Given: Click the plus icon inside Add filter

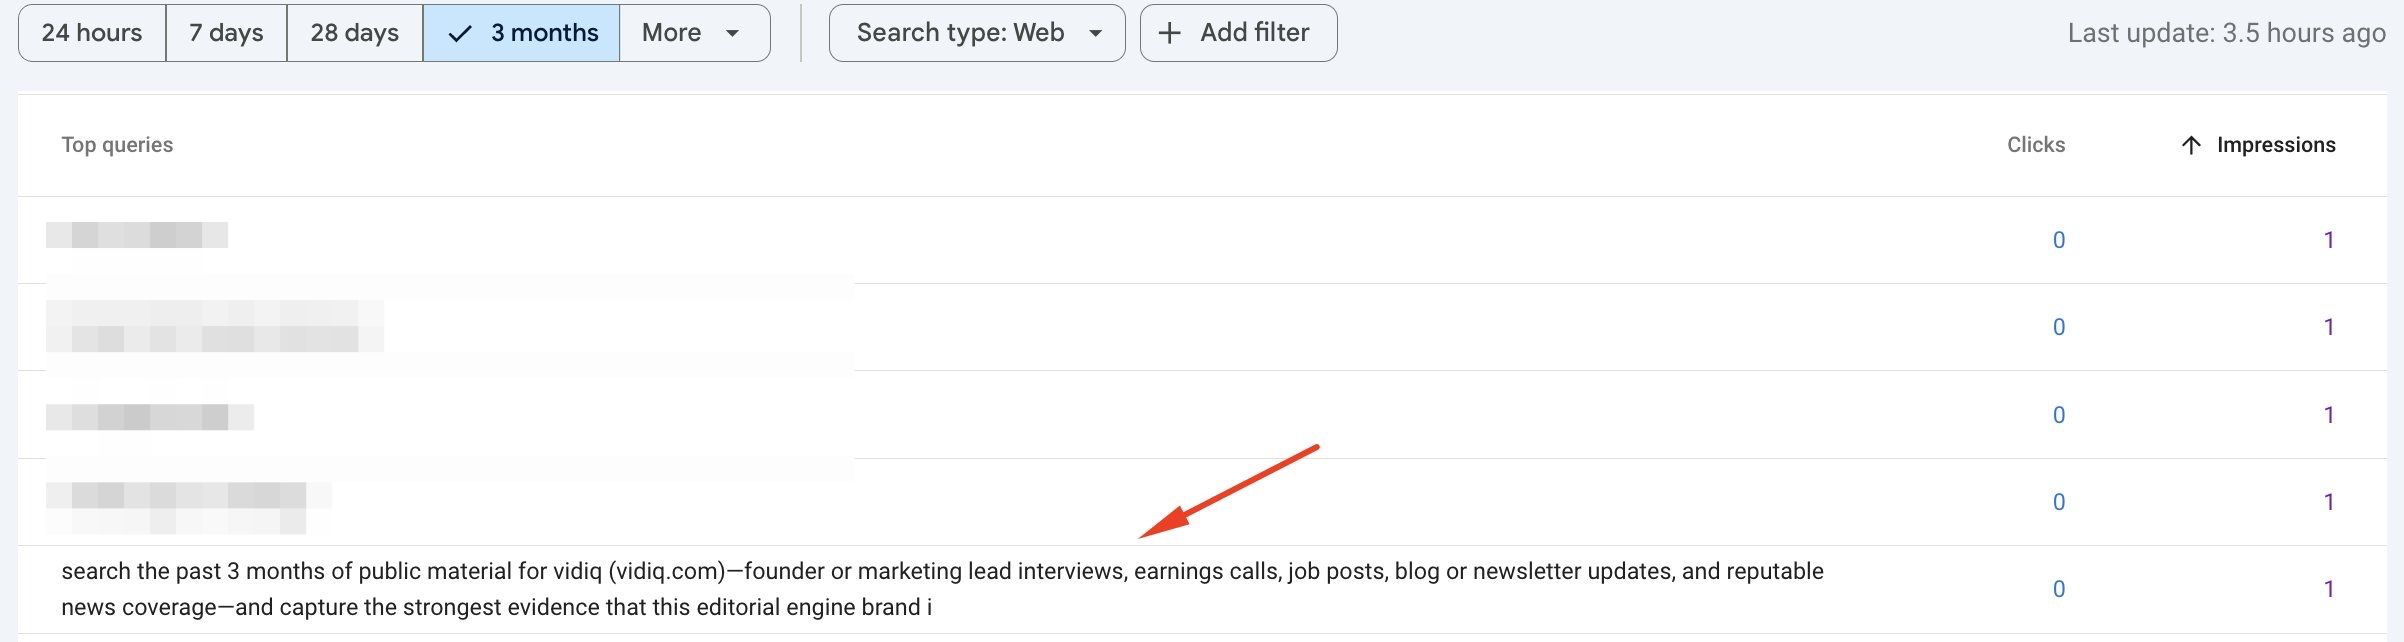Looking at the screenshot, I should (1170, 32).
